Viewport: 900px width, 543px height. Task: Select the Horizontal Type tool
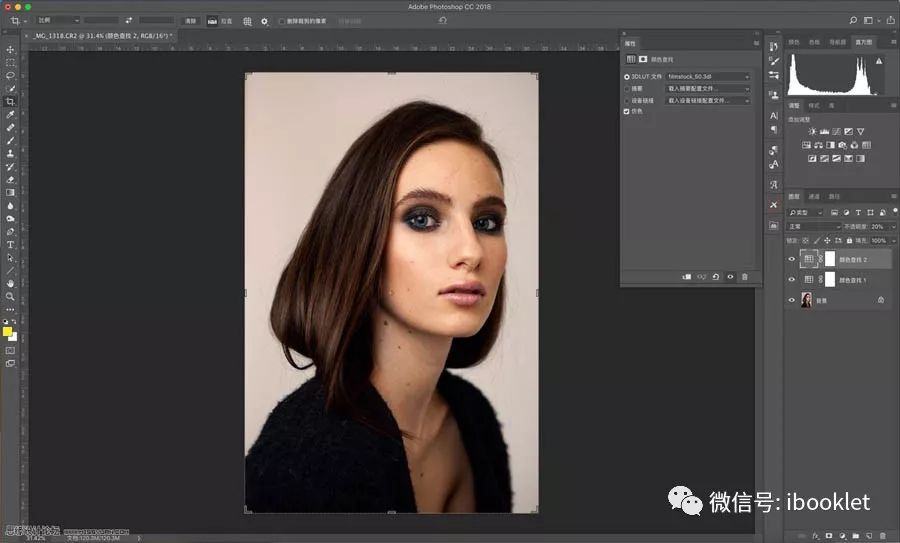tap(10, 244)
